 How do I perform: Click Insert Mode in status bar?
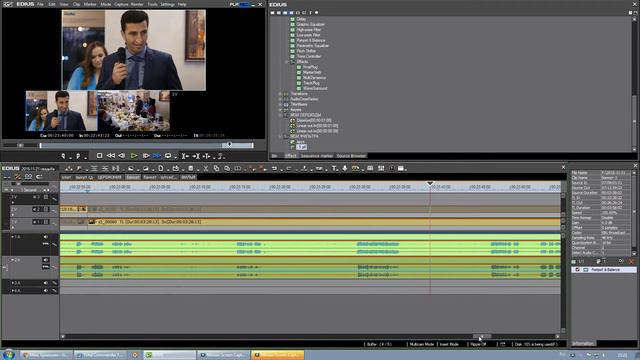449,344
